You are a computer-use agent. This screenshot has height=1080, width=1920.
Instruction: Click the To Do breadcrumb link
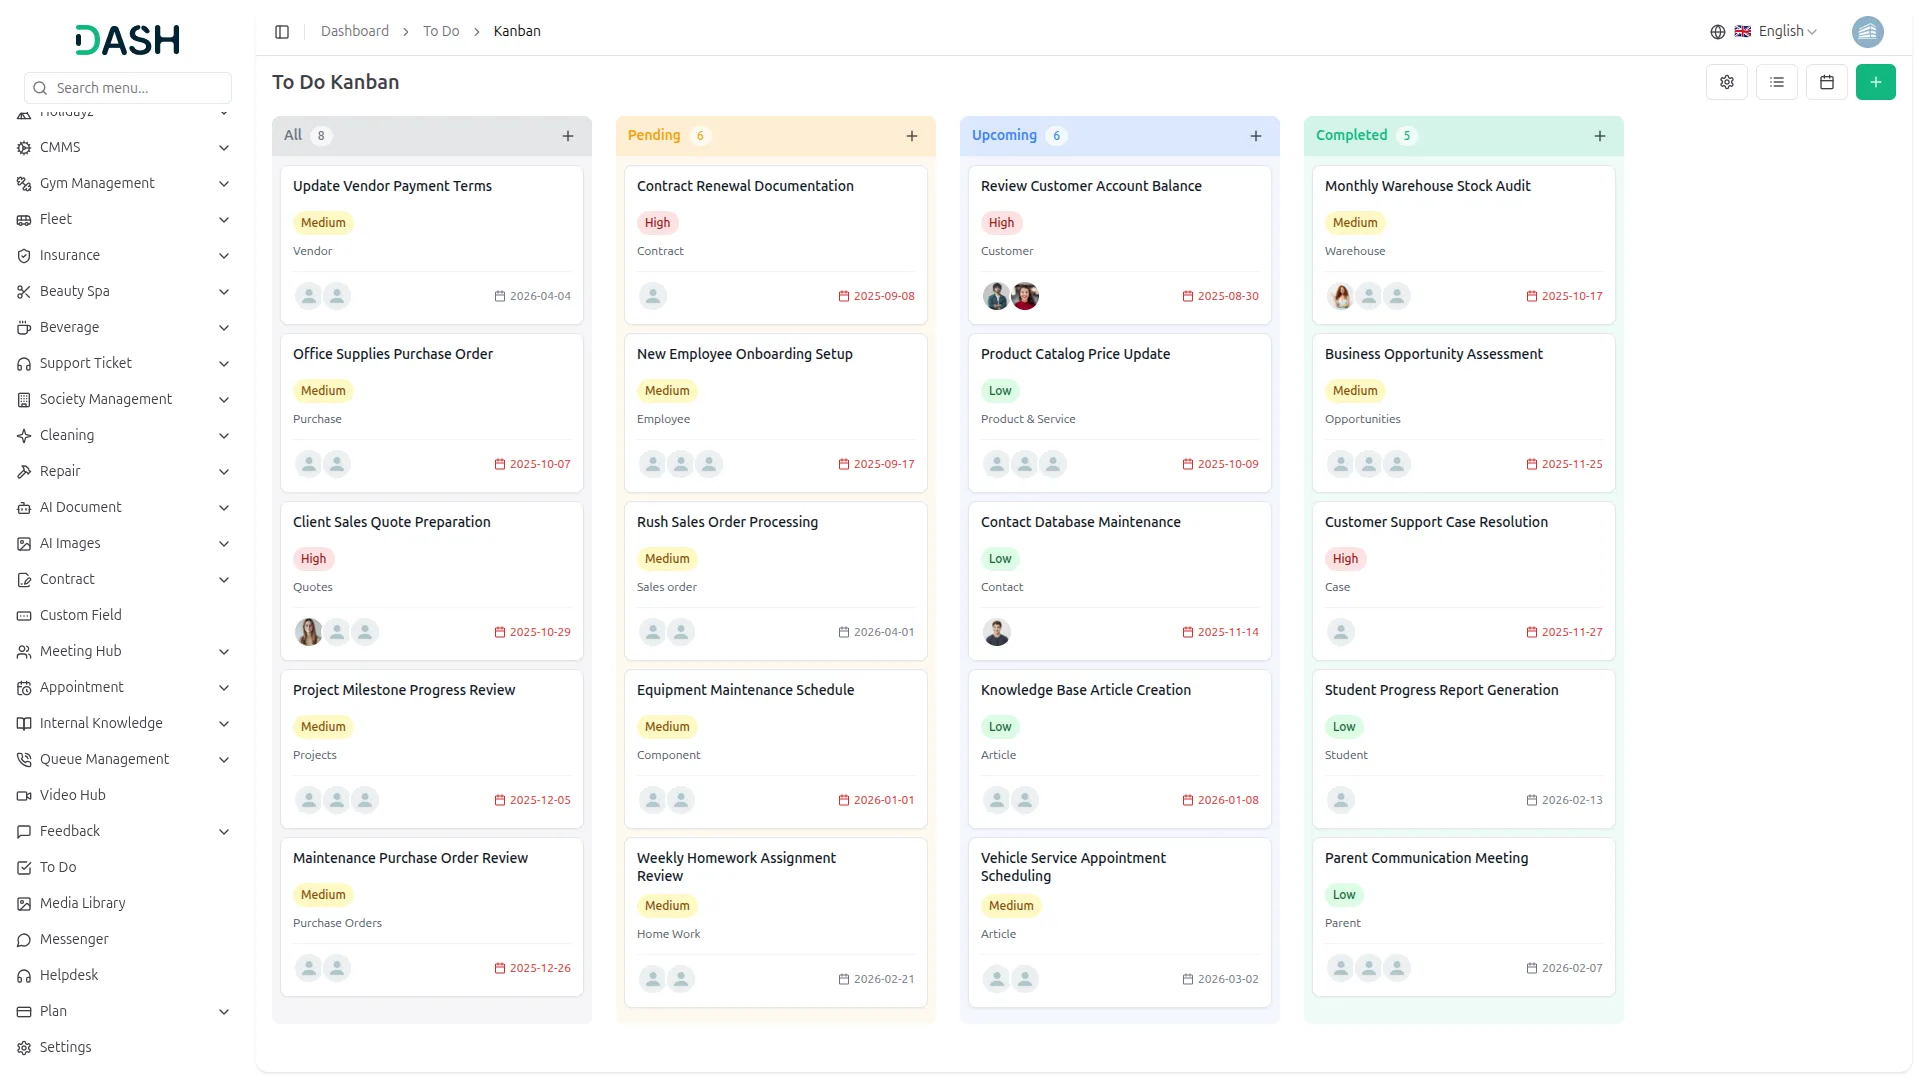(x=440, y=32)
